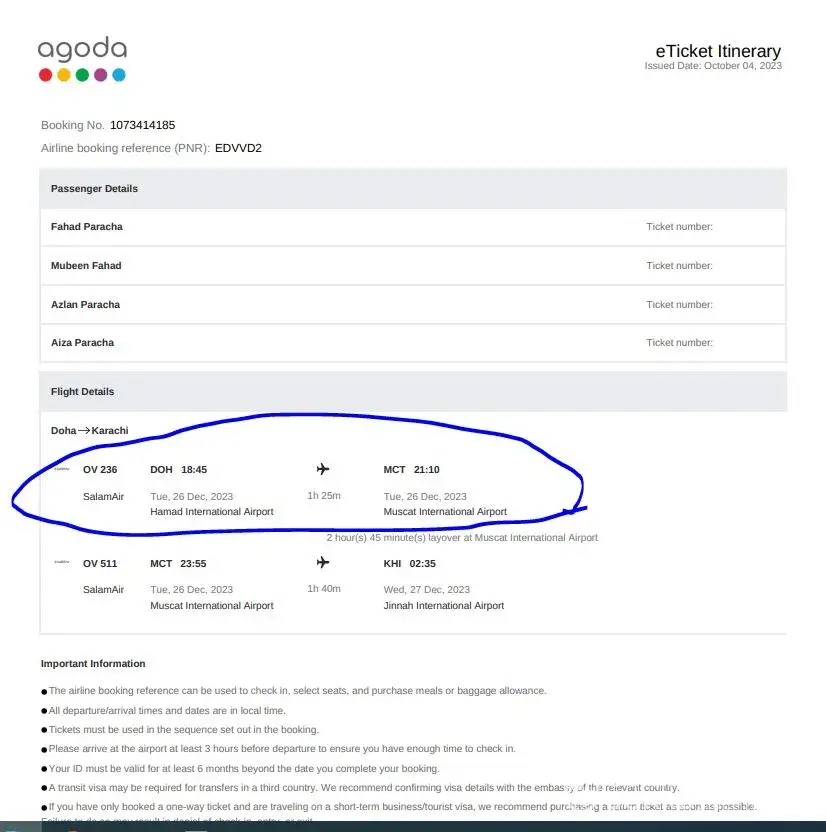Click the "SalamAir" label under OV 236
This screenshot has height=832, width=826.
click(103, 497)
